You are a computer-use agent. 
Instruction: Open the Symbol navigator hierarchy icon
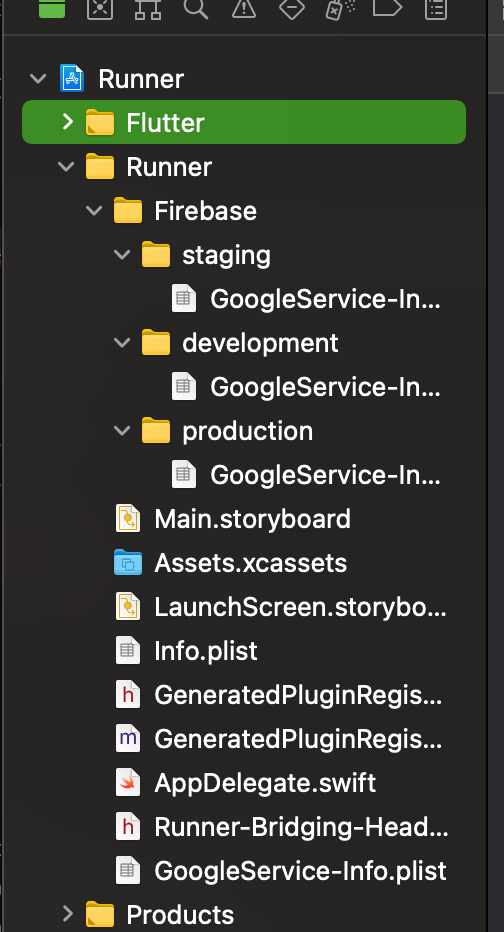148,8
